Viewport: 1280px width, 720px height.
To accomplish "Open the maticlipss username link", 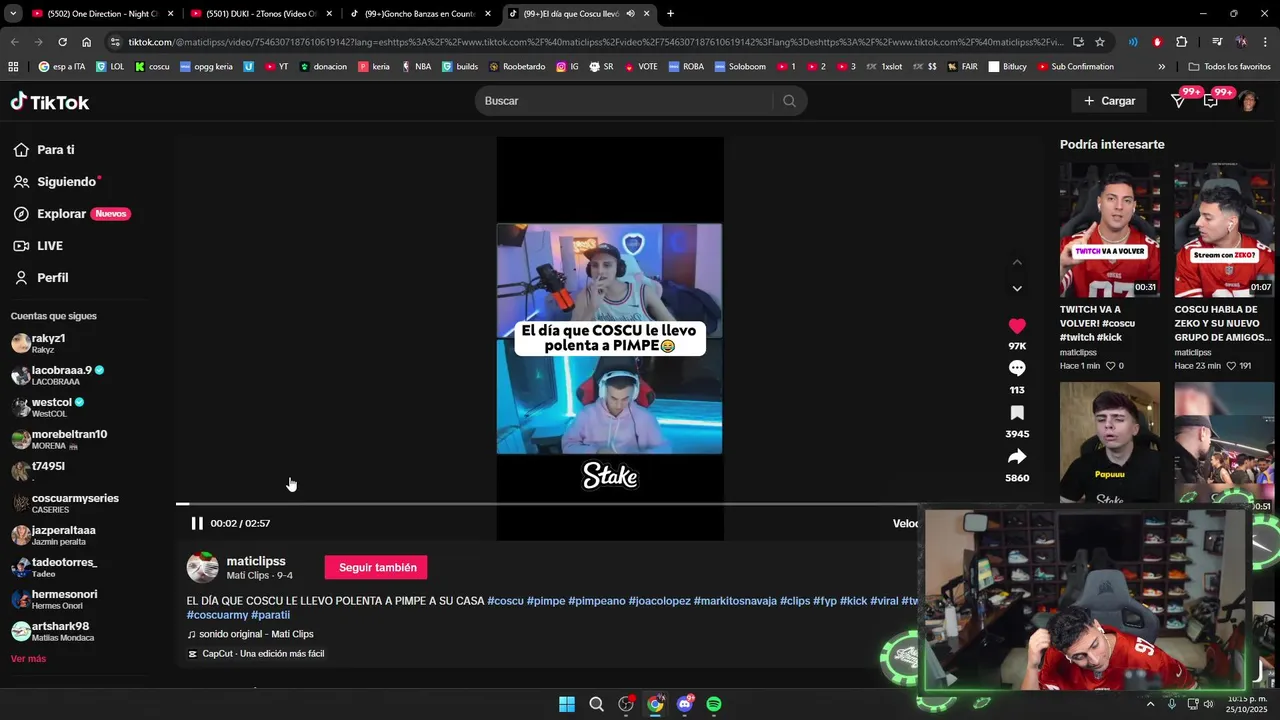I will point(256,561).
